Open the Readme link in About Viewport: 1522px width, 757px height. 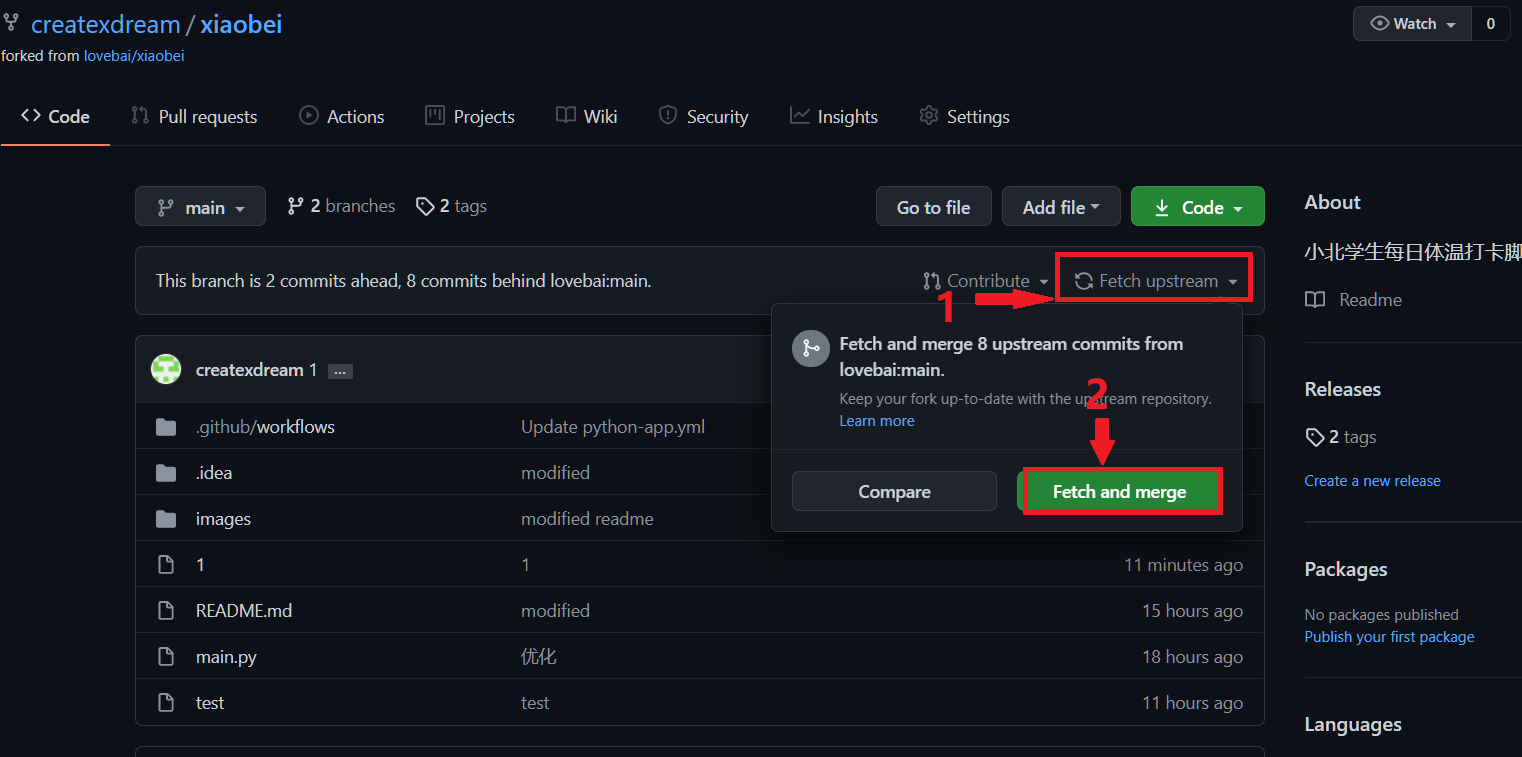pyautogui.click(x=1354, y=300)
